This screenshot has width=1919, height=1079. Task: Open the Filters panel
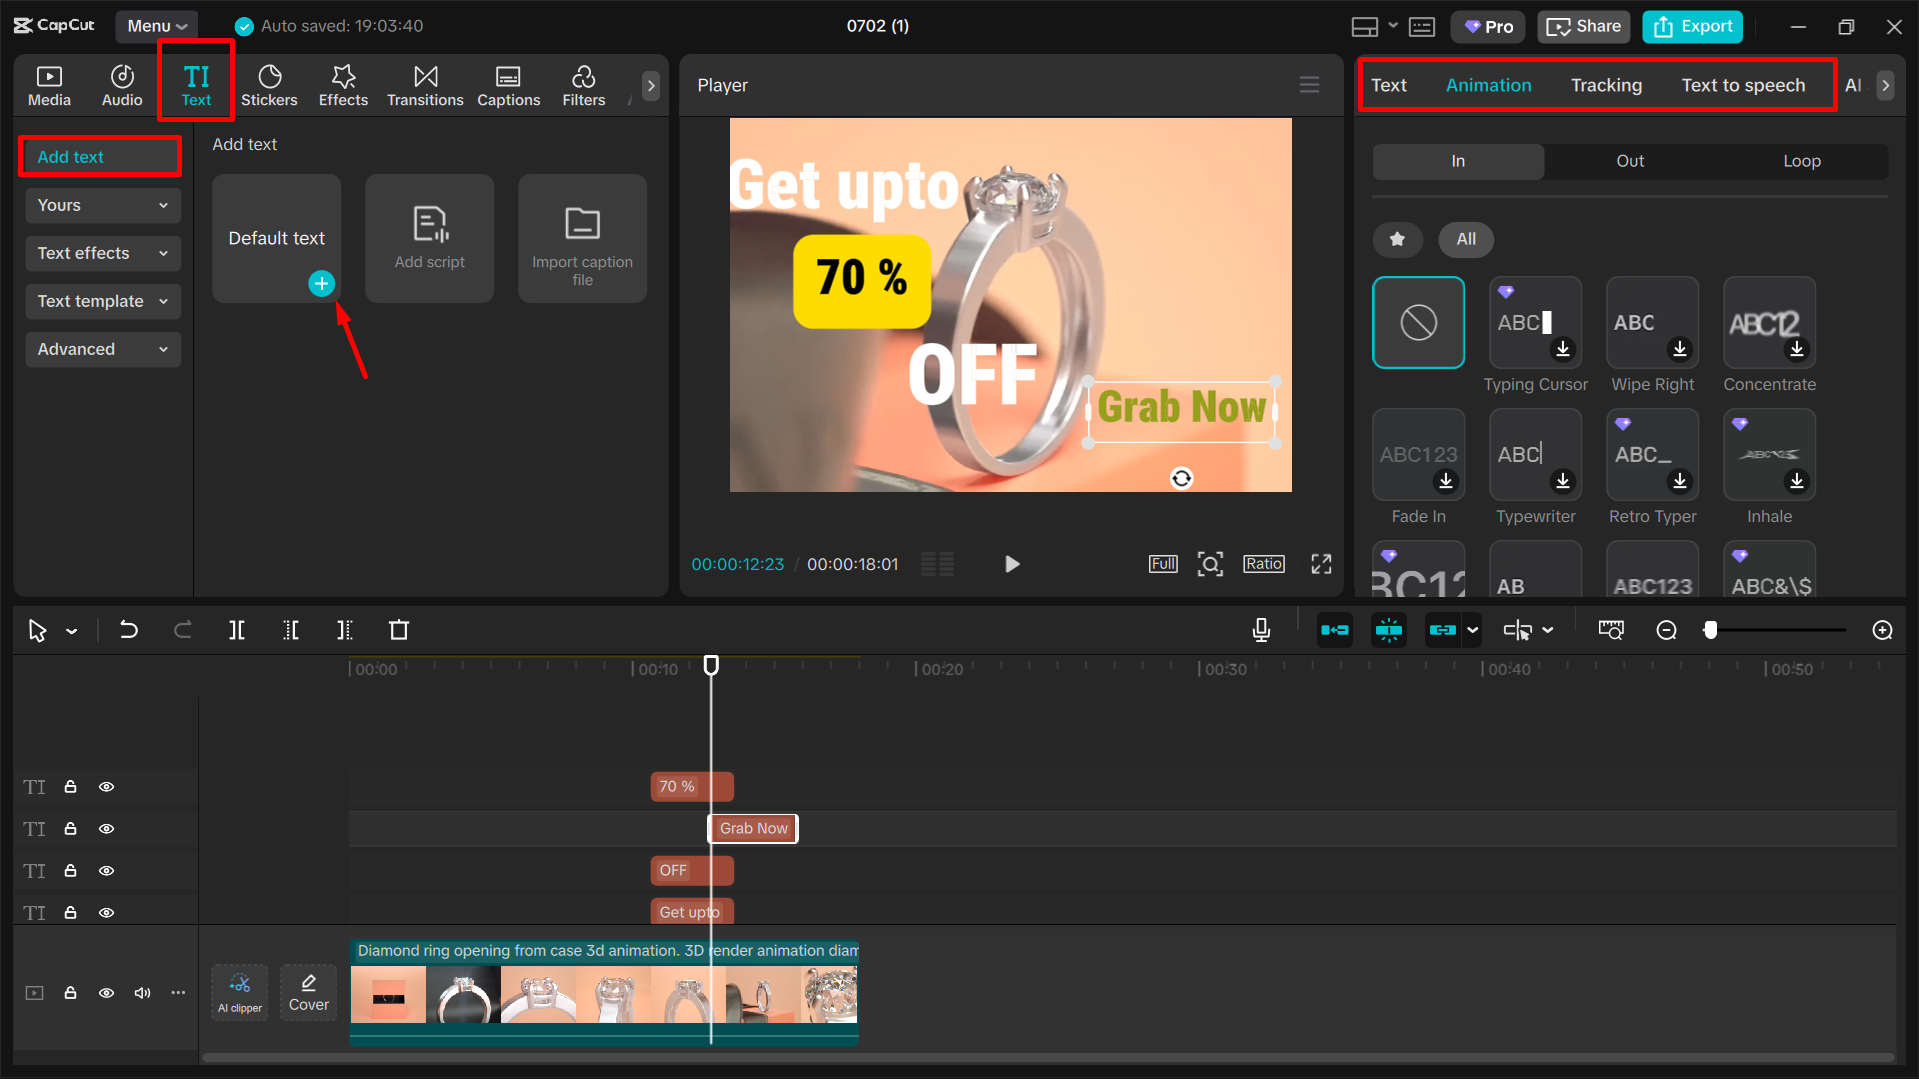[583, 84]
